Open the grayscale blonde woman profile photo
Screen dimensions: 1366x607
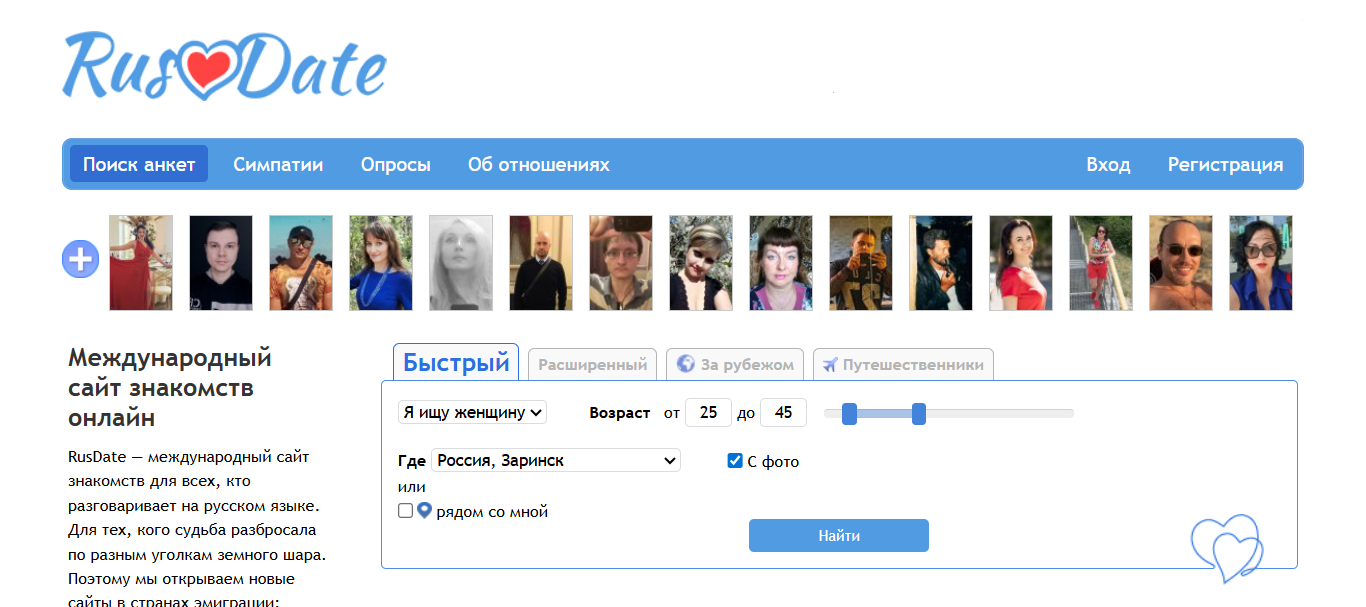pyautogui.click(x=461, y=263)
